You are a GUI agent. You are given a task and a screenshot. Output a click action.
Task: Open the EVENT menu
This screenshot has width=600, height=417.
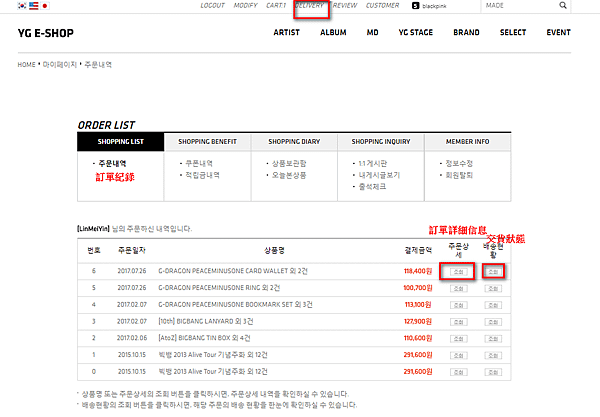point(558,33)
